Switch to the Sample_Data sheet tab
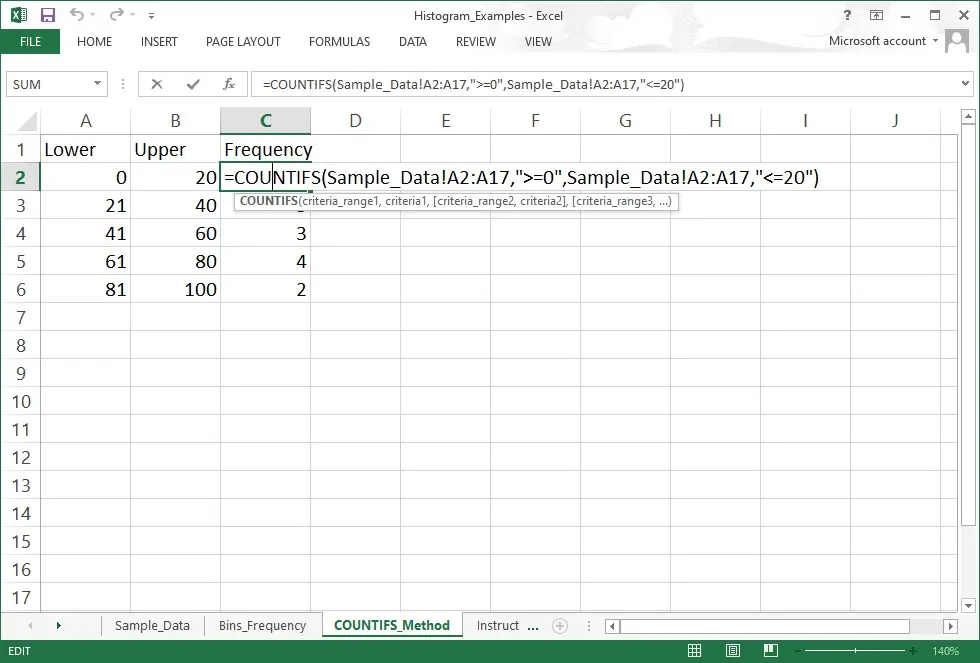This screenshot has width=980, height=663. (x=152, y=625)
